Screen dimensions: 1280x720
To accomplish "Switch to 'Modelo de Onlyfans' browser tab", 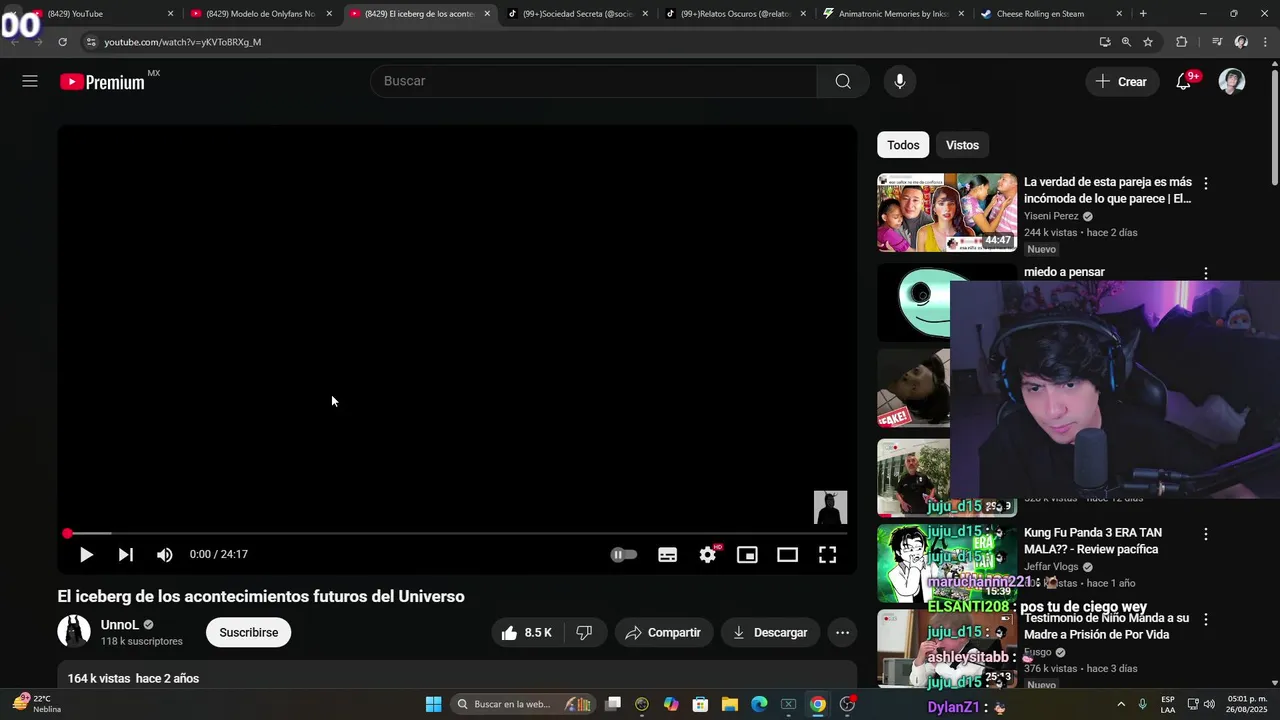I will tap(260, 14).
